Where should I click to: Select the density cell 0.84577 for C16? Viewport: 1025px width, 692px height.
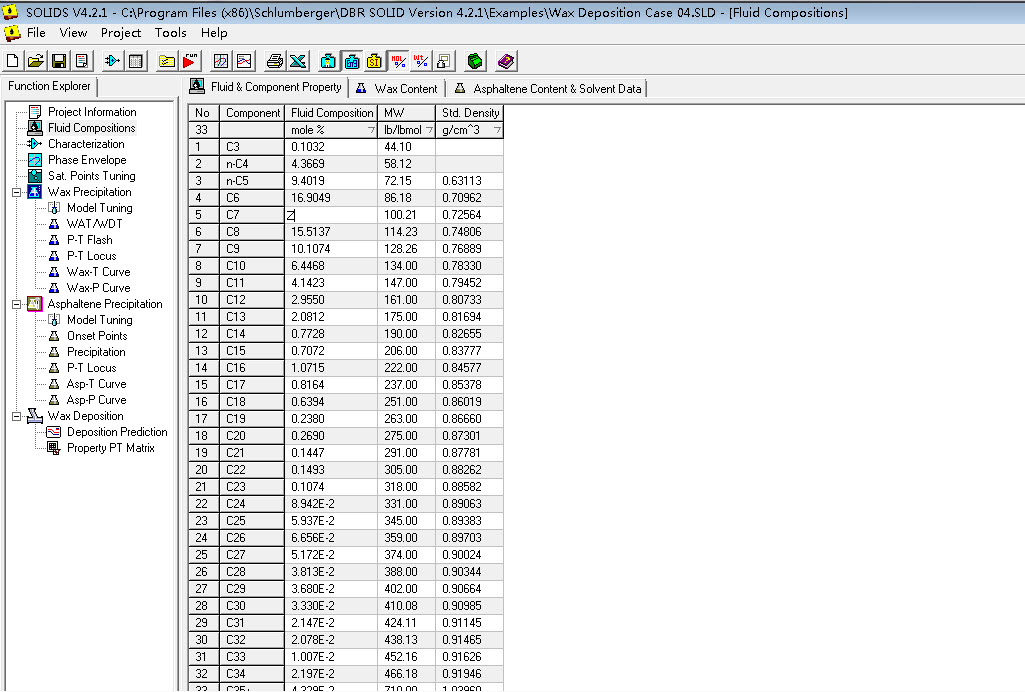[x=469, y=368]
